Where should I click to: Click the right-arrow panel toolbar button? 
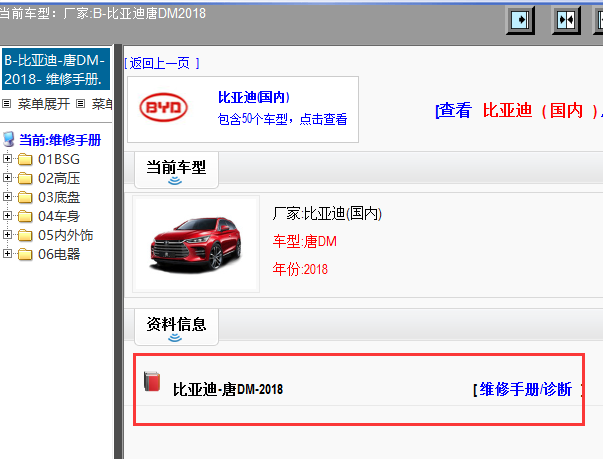(520, 19)
